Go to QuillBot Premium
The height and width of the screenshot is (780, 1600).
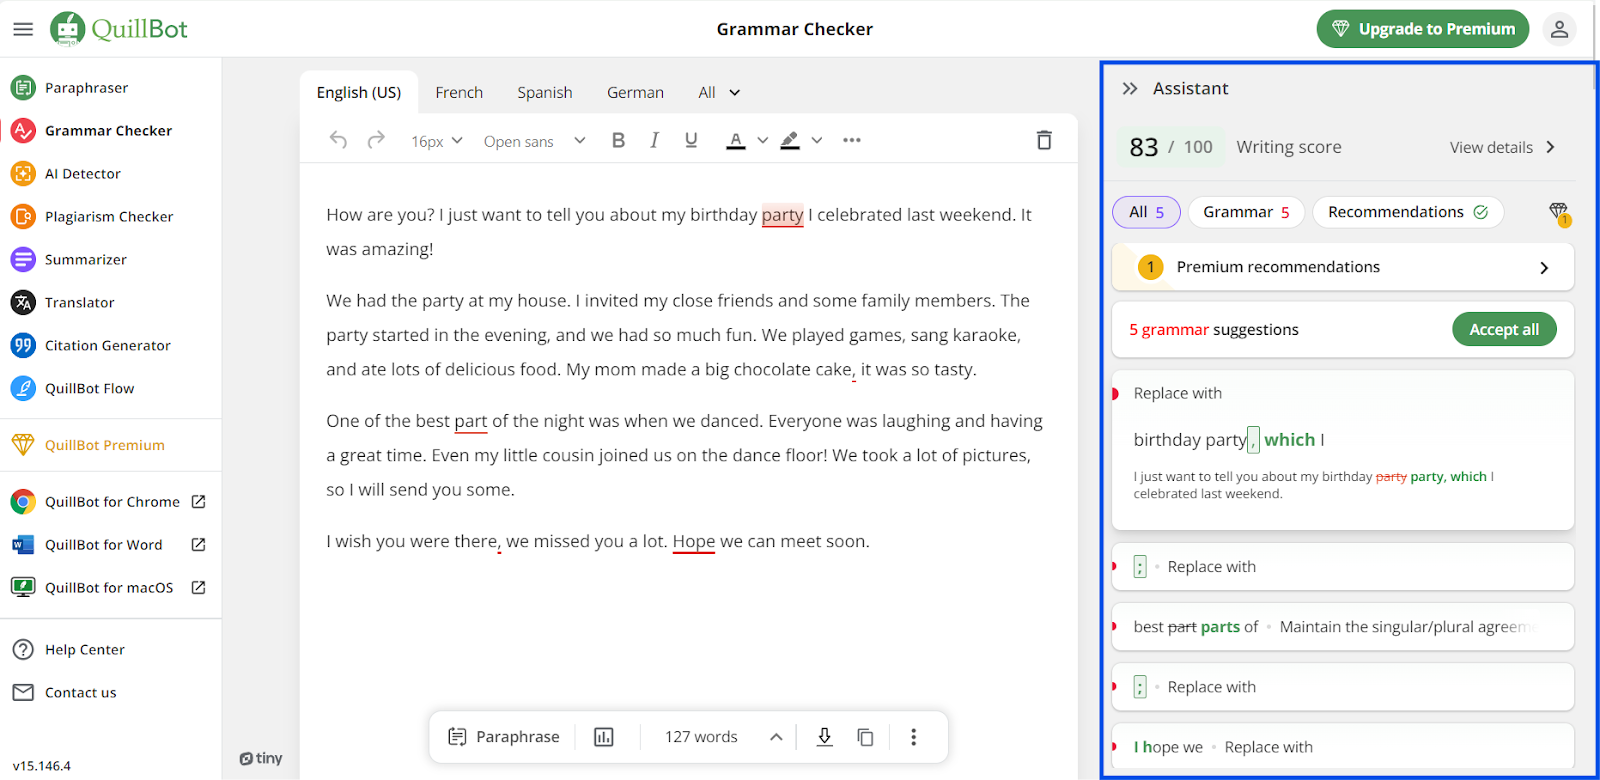[x=88, y=445]
